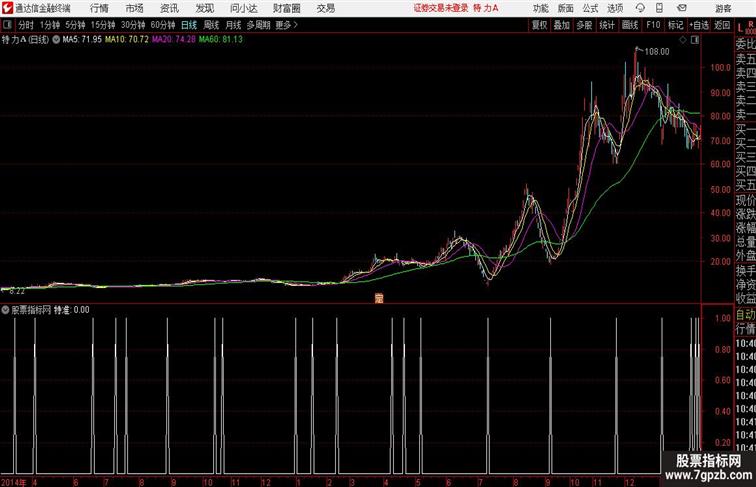Open the envelope messages icon
Image resolution: width=756 pixels, height=487 pixels.
click(681, 8)
